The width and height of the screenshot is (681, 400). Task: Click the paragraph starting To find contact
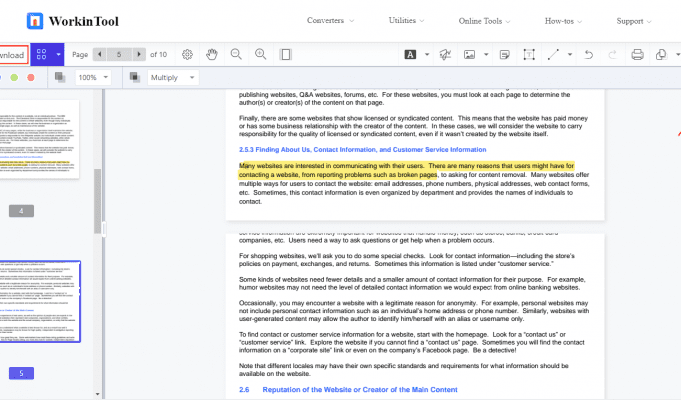[412, 342]
